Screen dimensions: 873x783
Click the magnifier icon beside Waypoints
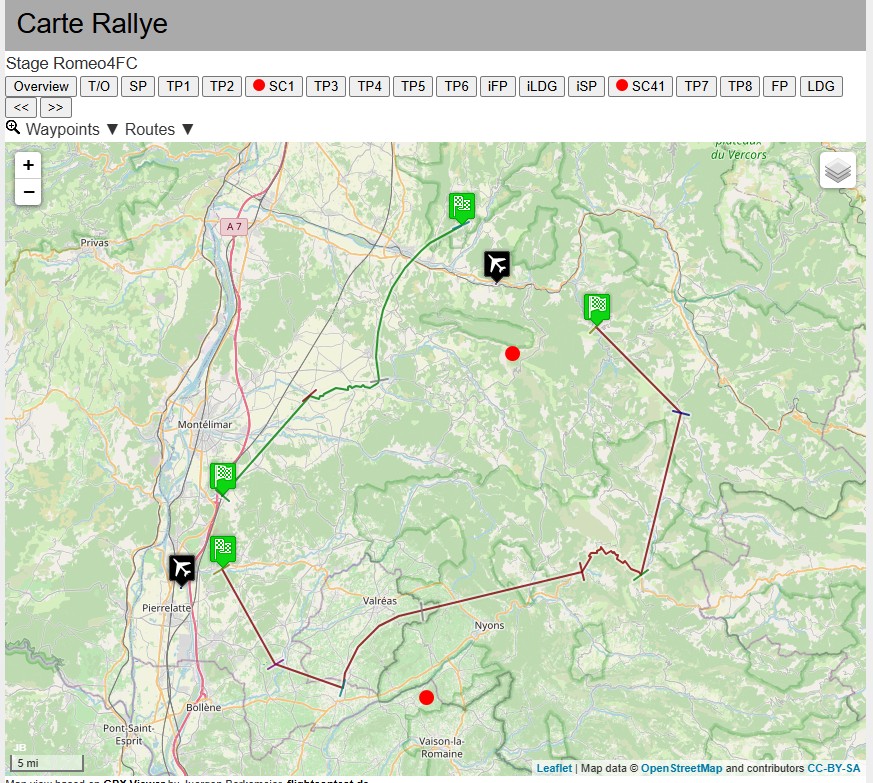click(x=13, y=128)
